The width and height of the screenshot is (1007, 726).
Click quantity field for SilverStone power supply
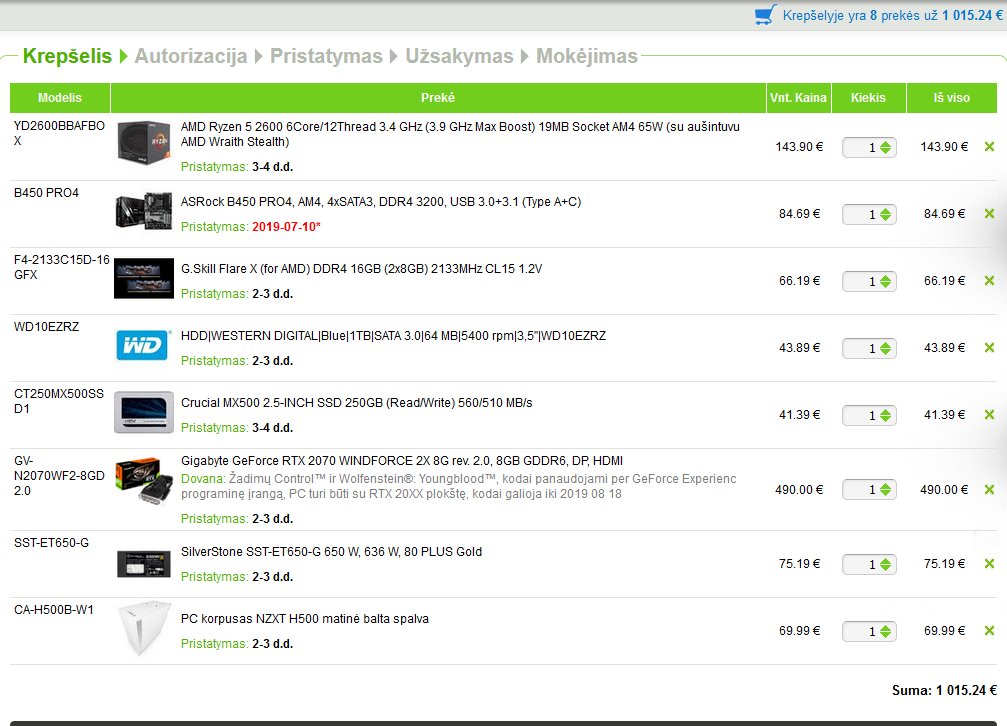point(869,564)
